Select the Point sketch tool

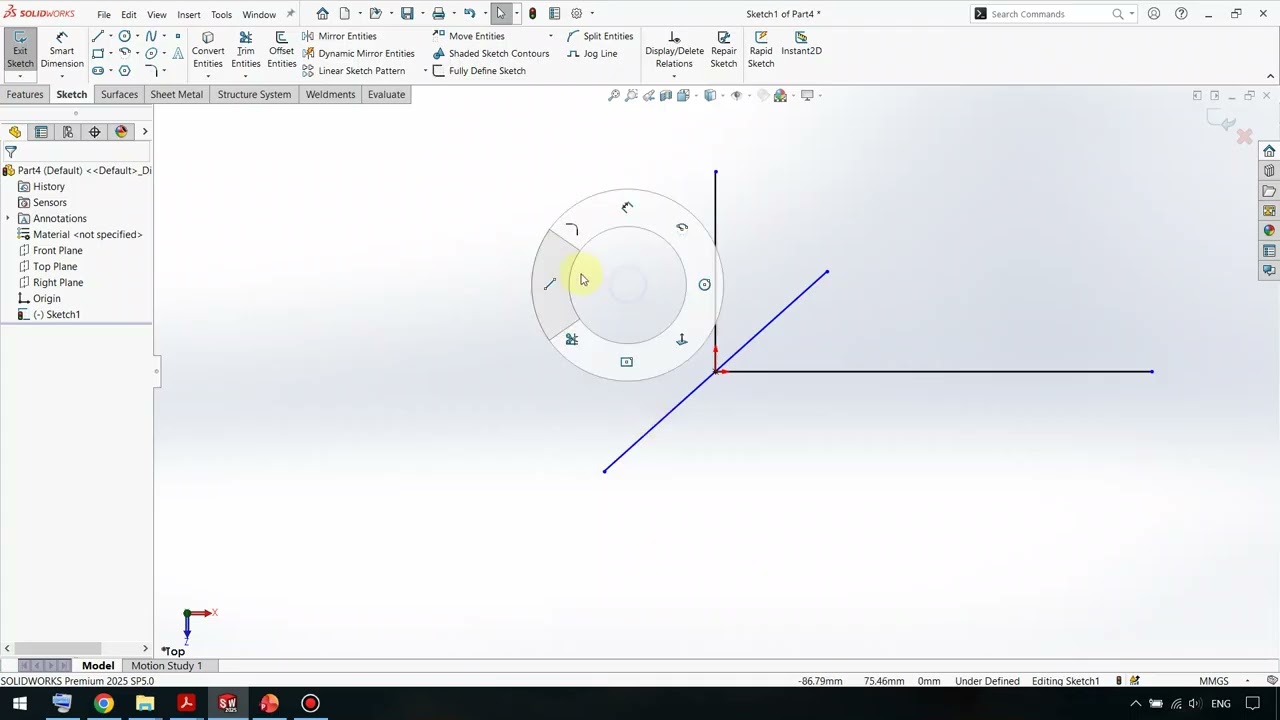point(178,36)
